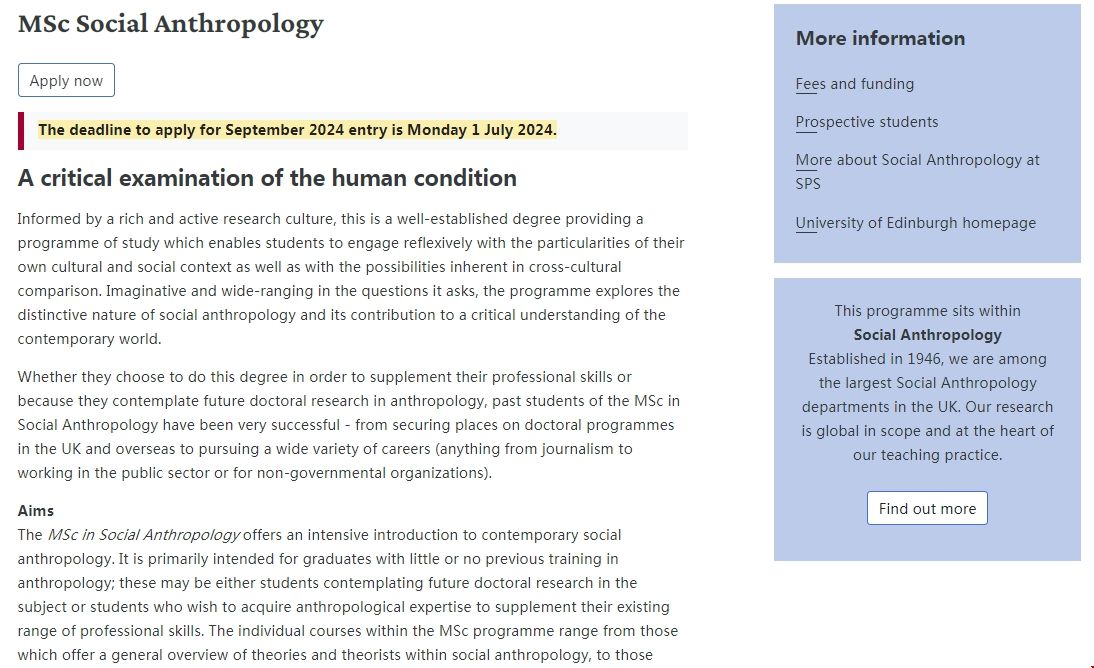Viewport: 1094px width, 668px height.
Task: Open More about Social Anthropology at SPS
Action: pos(917,160)
